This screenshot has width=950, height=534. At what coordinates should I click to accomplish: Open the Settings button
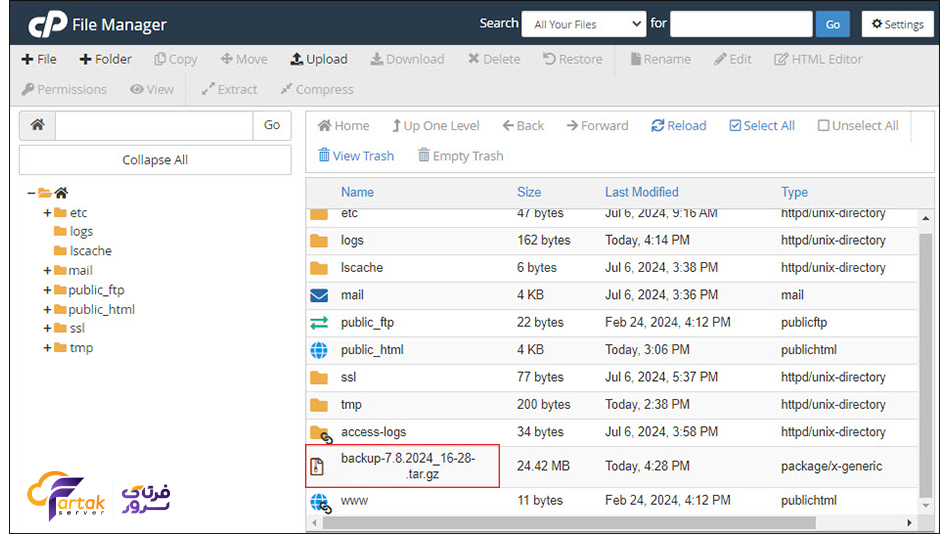897,24
